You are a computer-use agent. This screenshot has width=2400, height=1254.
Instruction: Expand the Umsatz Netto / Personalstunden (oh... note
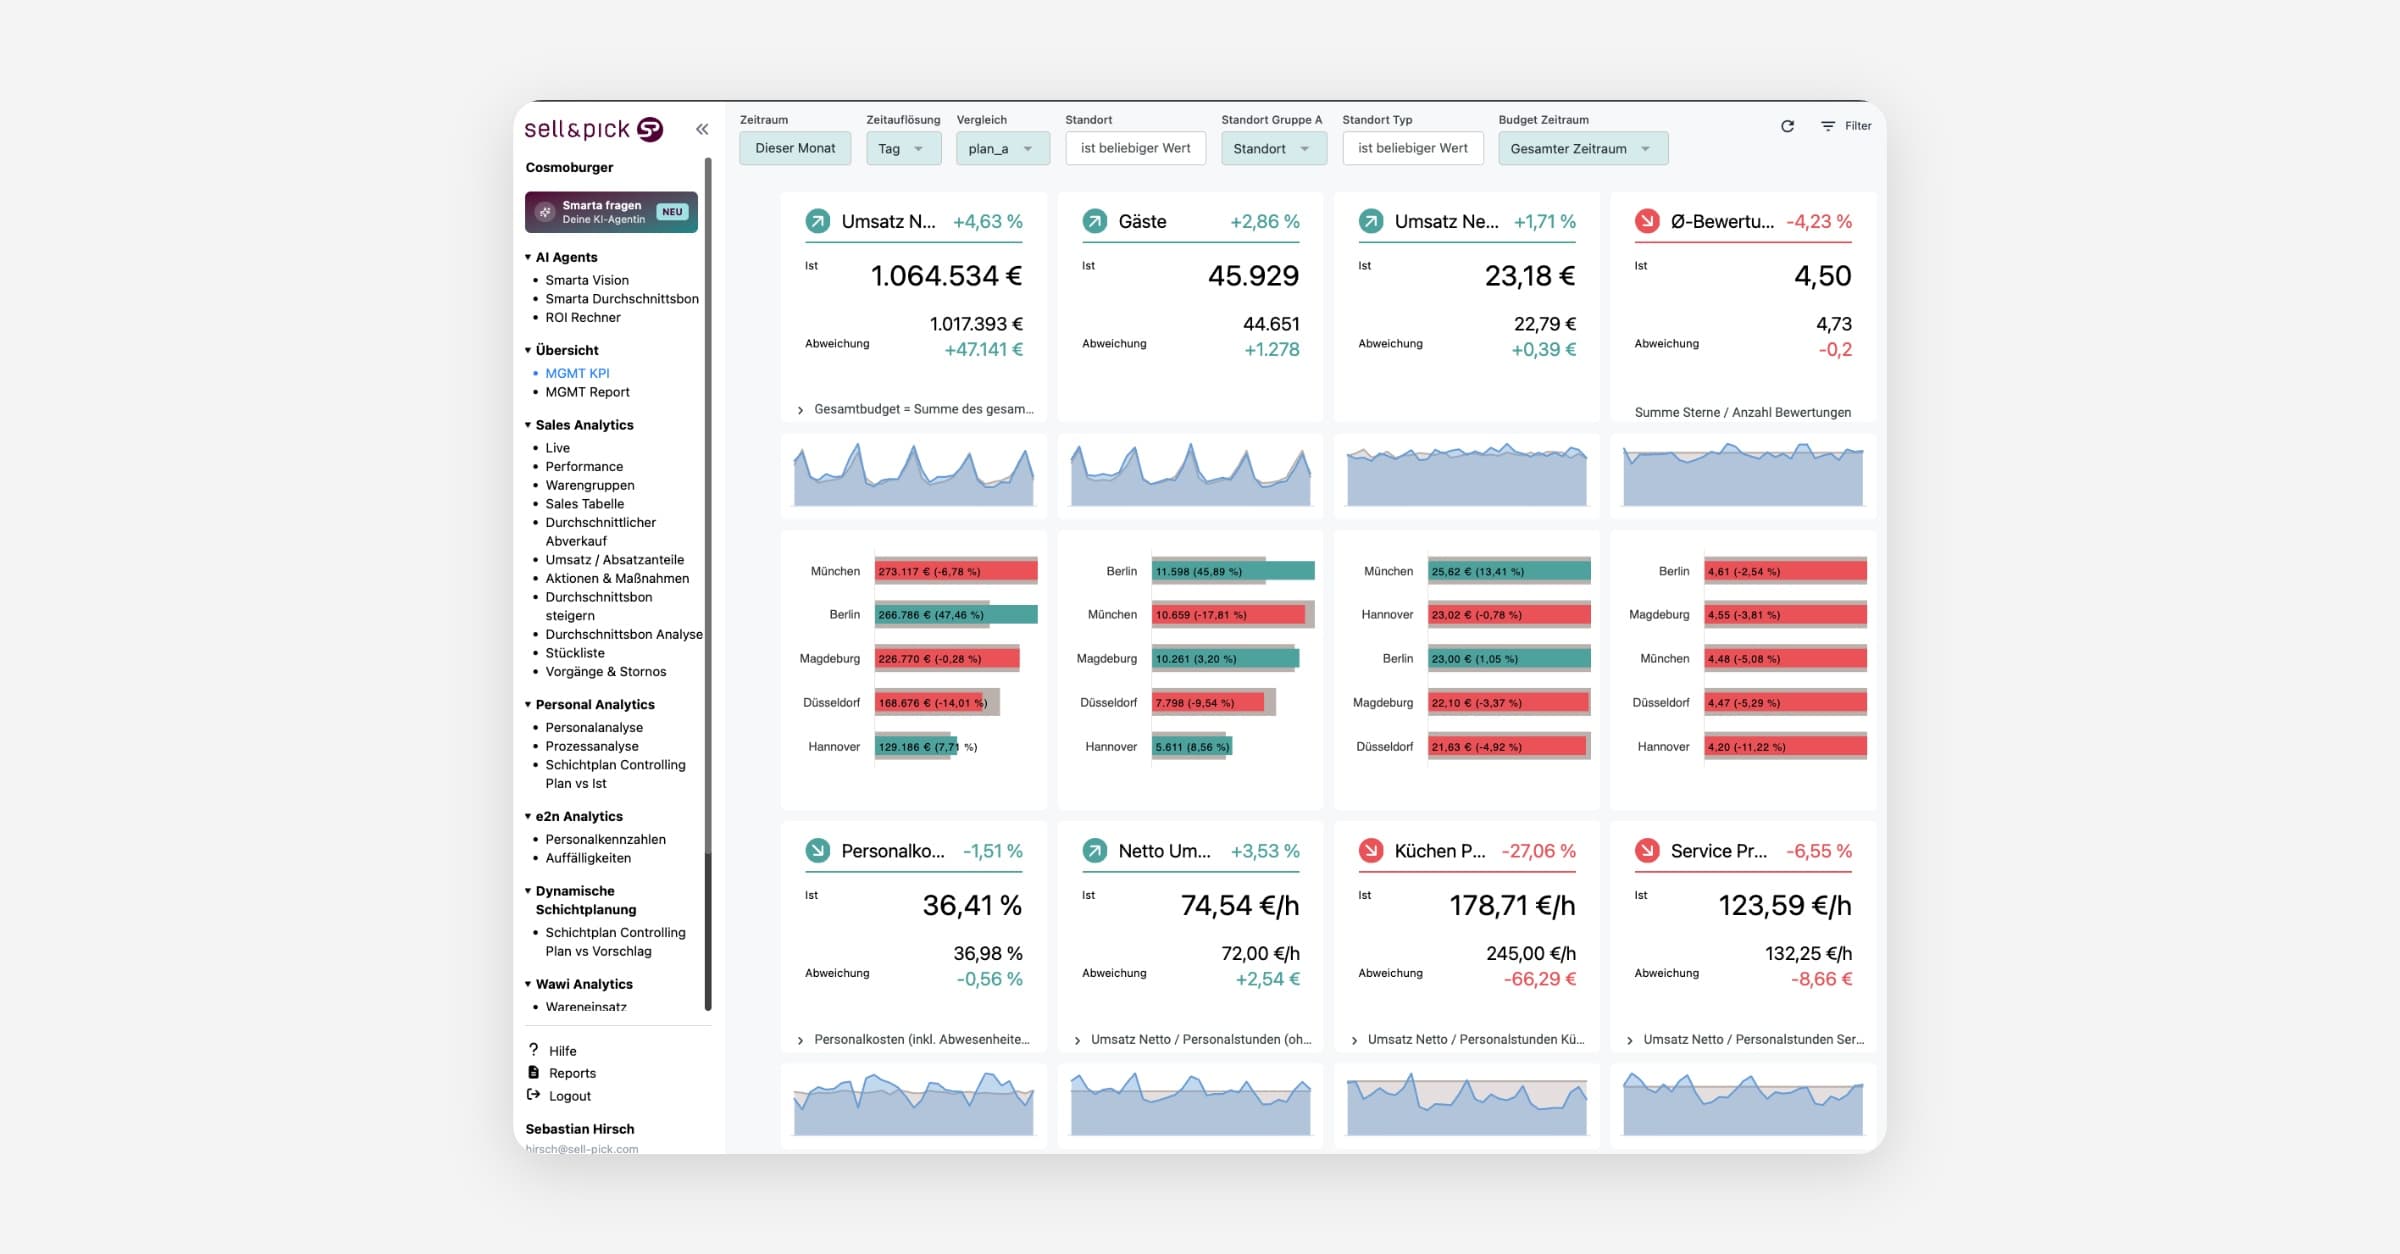click(x=1077, y=1040)
